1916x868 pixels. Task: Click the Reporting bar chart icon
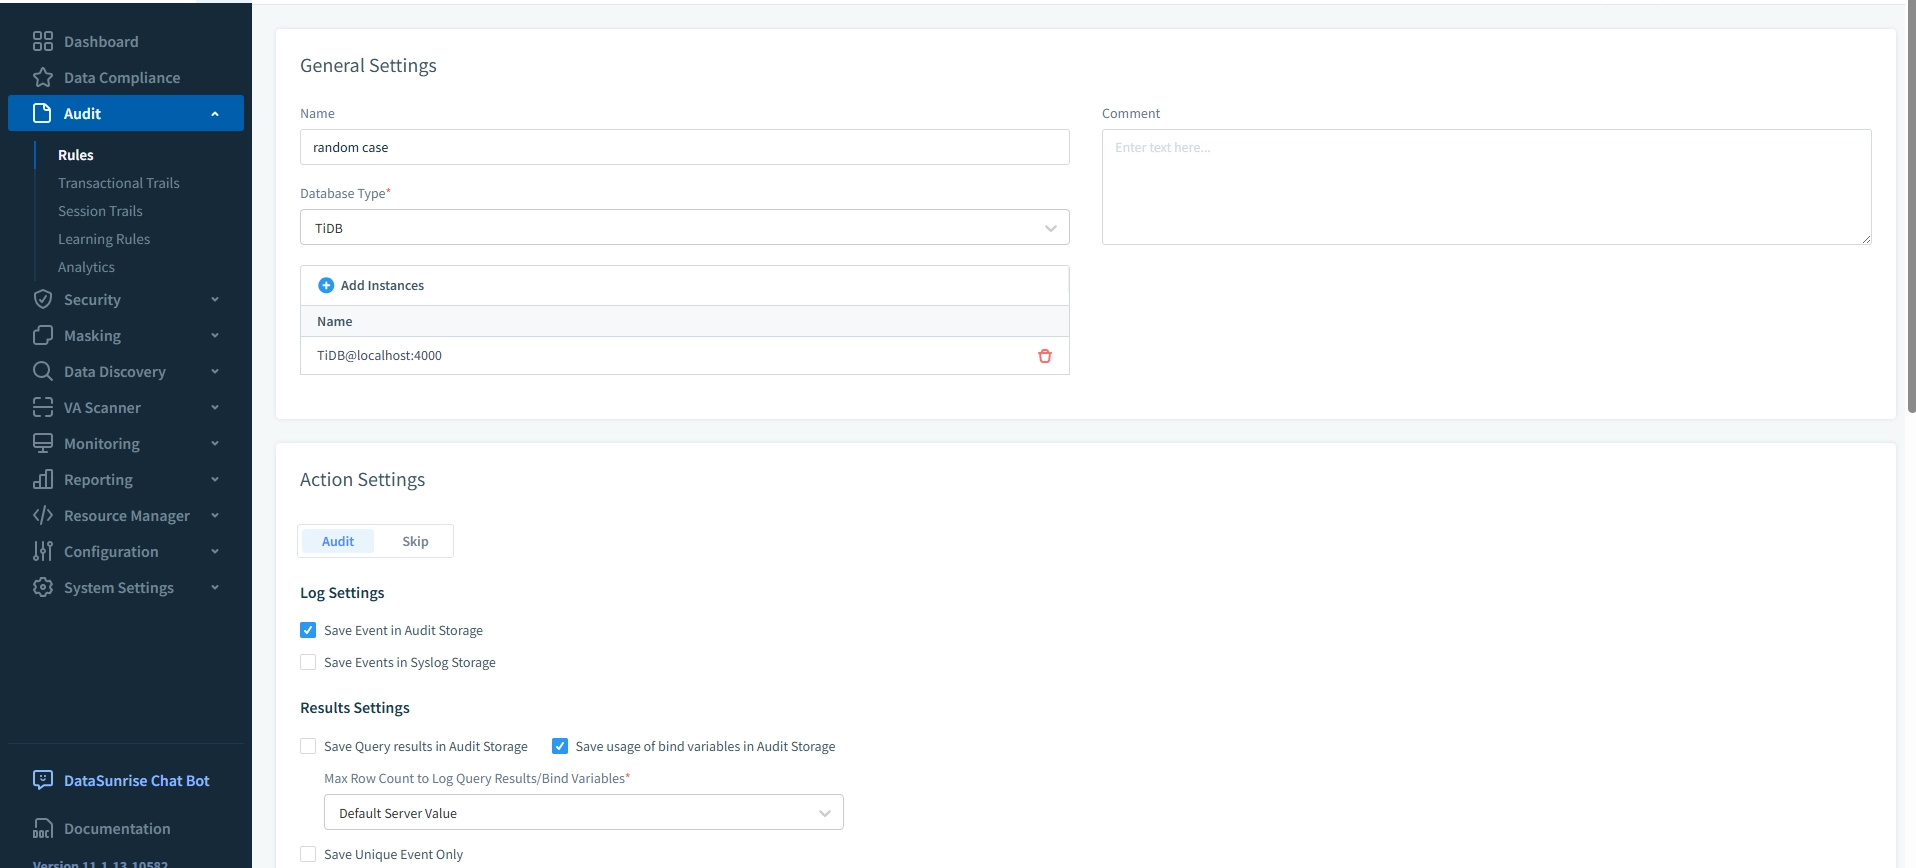(x=42, y=479)
